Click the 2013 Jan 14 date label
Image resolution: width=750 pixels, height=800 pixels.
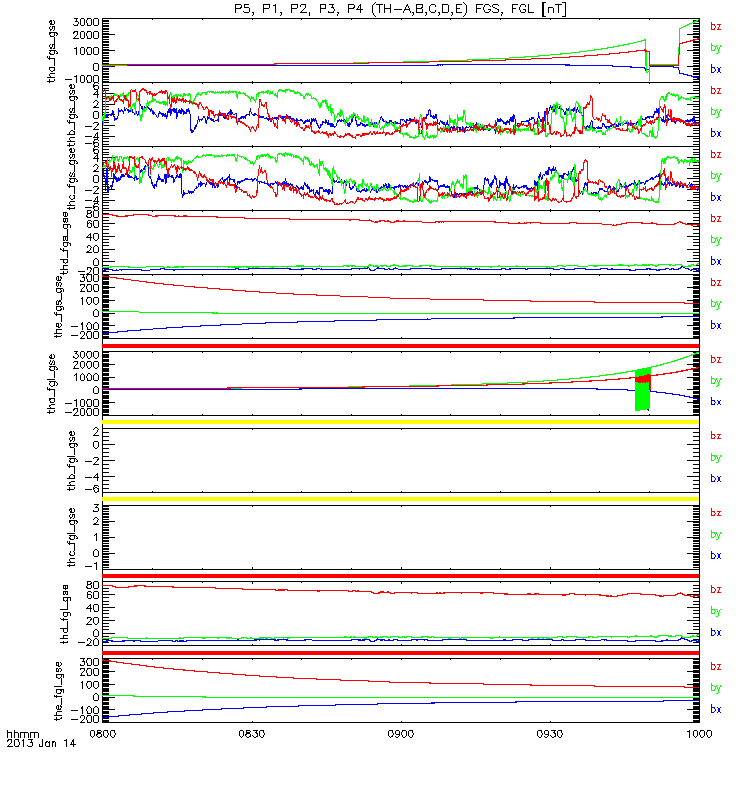tap(41, 743)
